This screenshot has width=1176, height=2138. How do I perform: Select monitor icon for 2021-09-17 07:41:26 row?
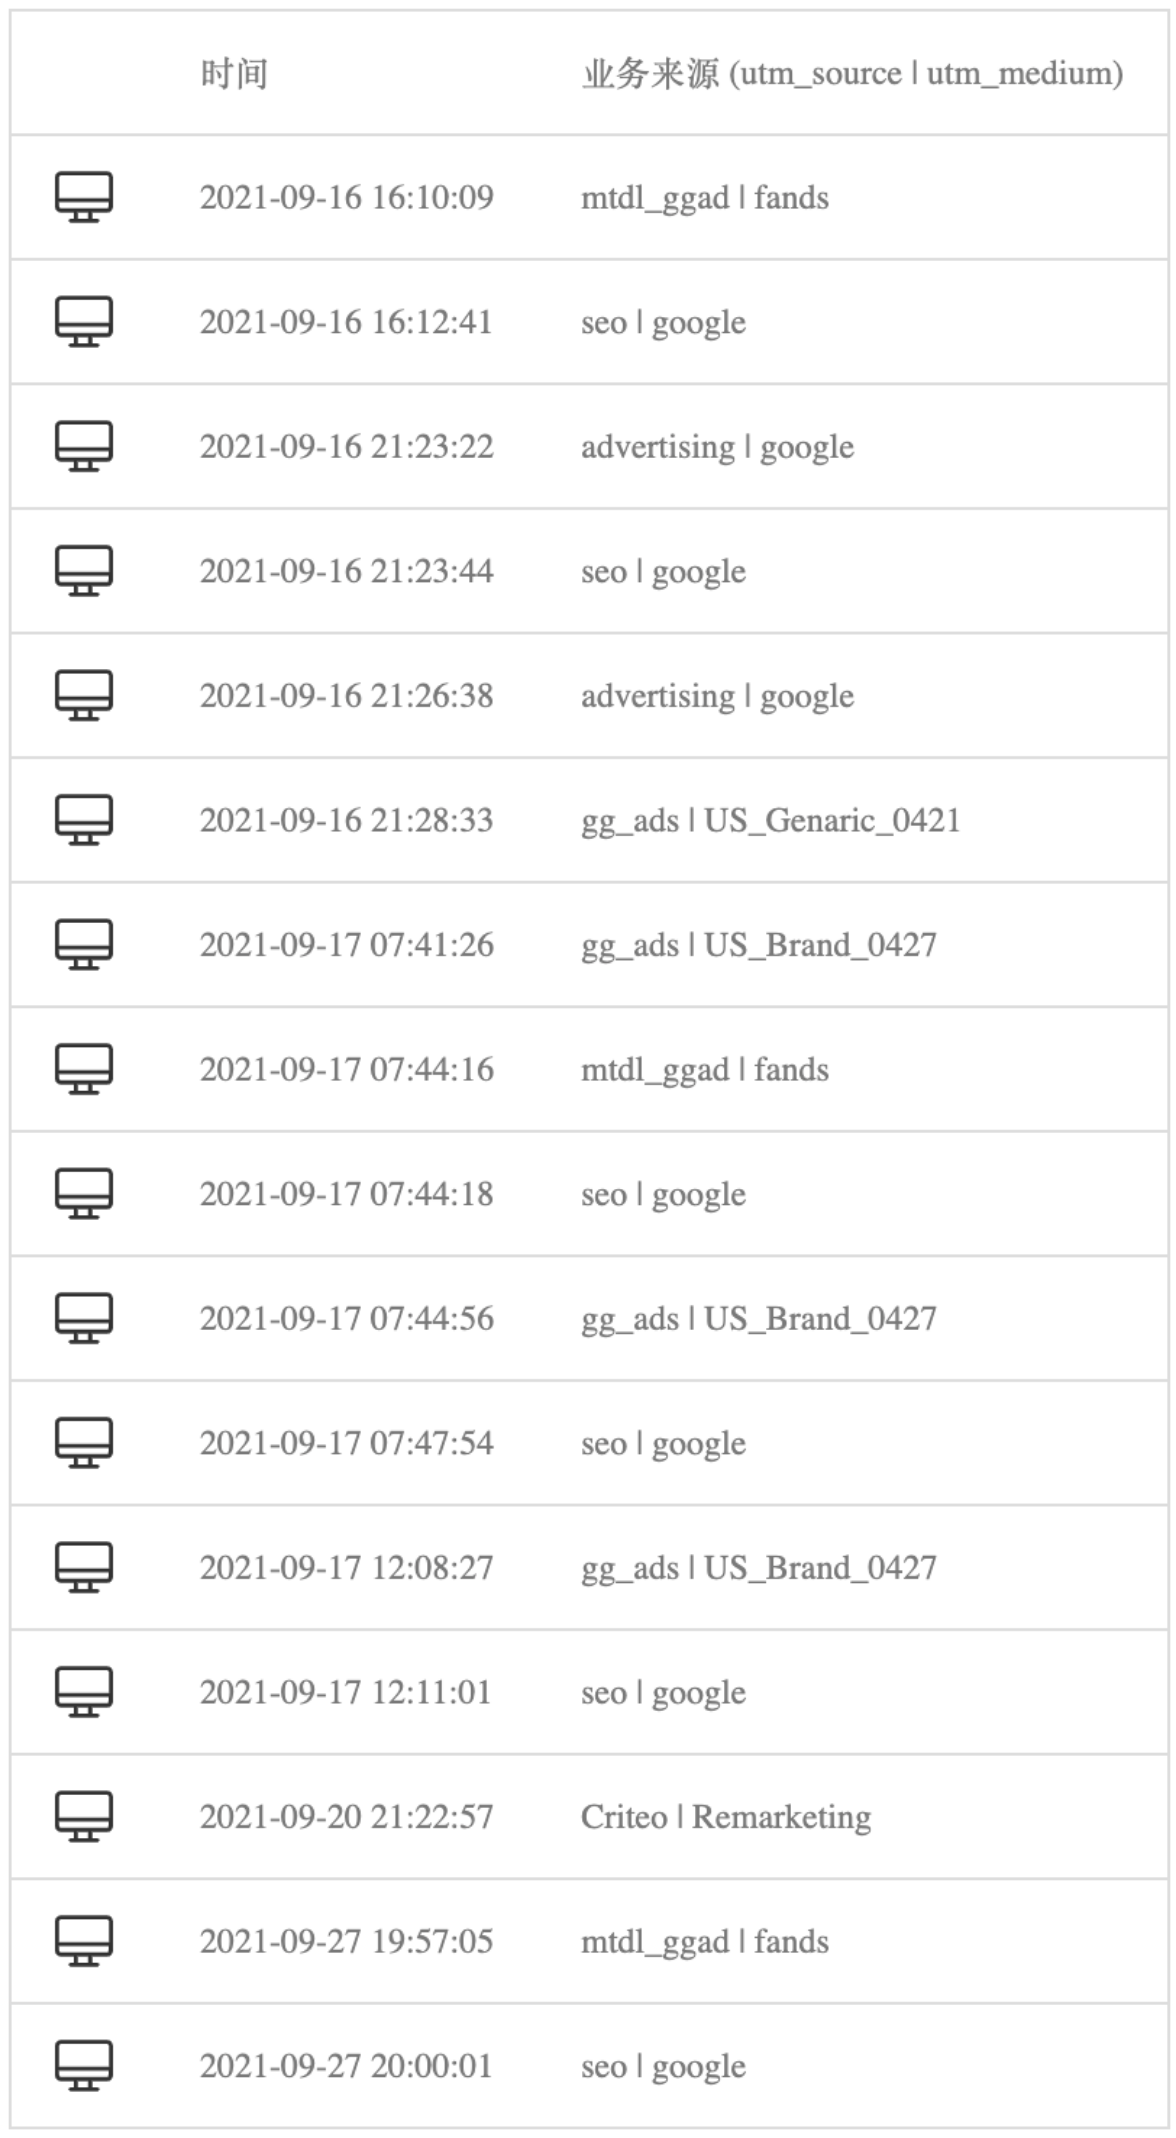click(84, 945)
